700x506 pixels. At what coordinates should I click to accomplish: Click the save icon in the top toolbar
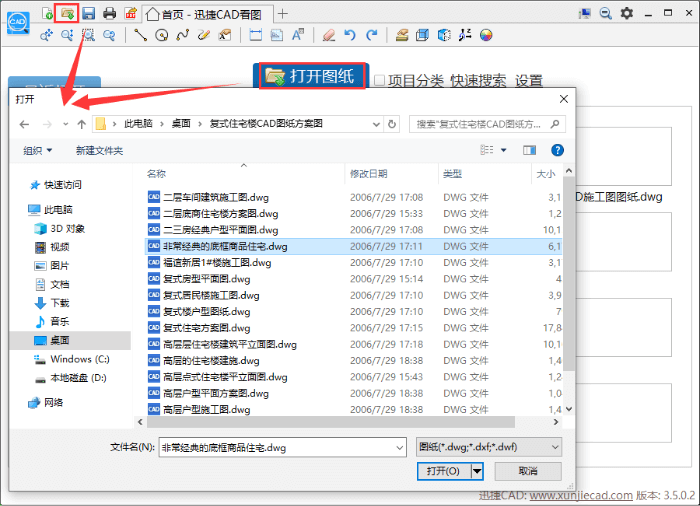pos(88,13)
